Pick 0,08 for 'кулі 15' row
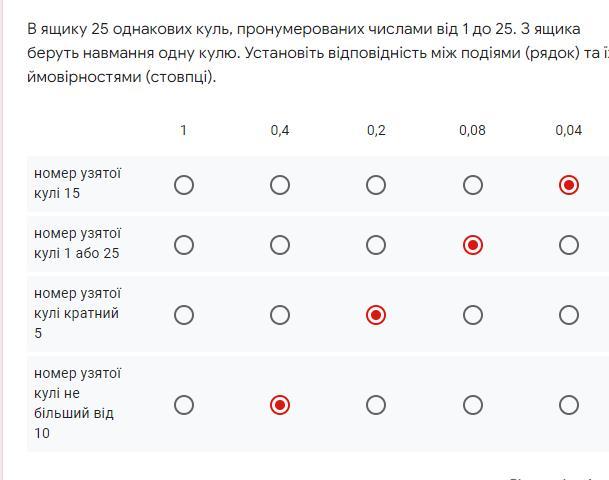This screenshot has height=480, width=609. tap(473, 185)
